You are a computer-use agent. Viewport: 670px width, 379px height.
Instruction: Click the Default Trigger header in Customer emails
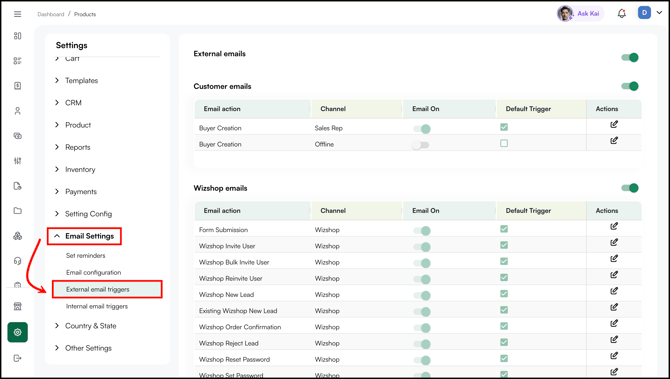pos(528,109)
